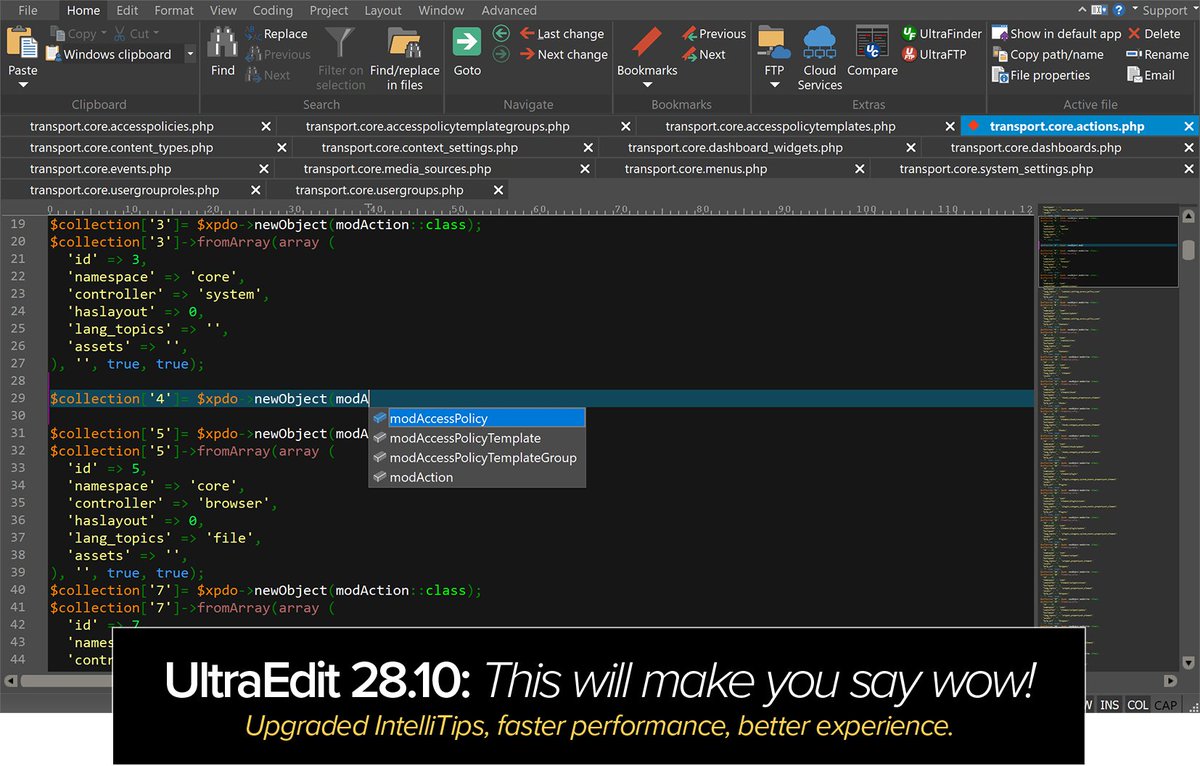Screen dimensions: 1200x766
Task: Click the Paste clipboard icon
Action: (22, 44)
